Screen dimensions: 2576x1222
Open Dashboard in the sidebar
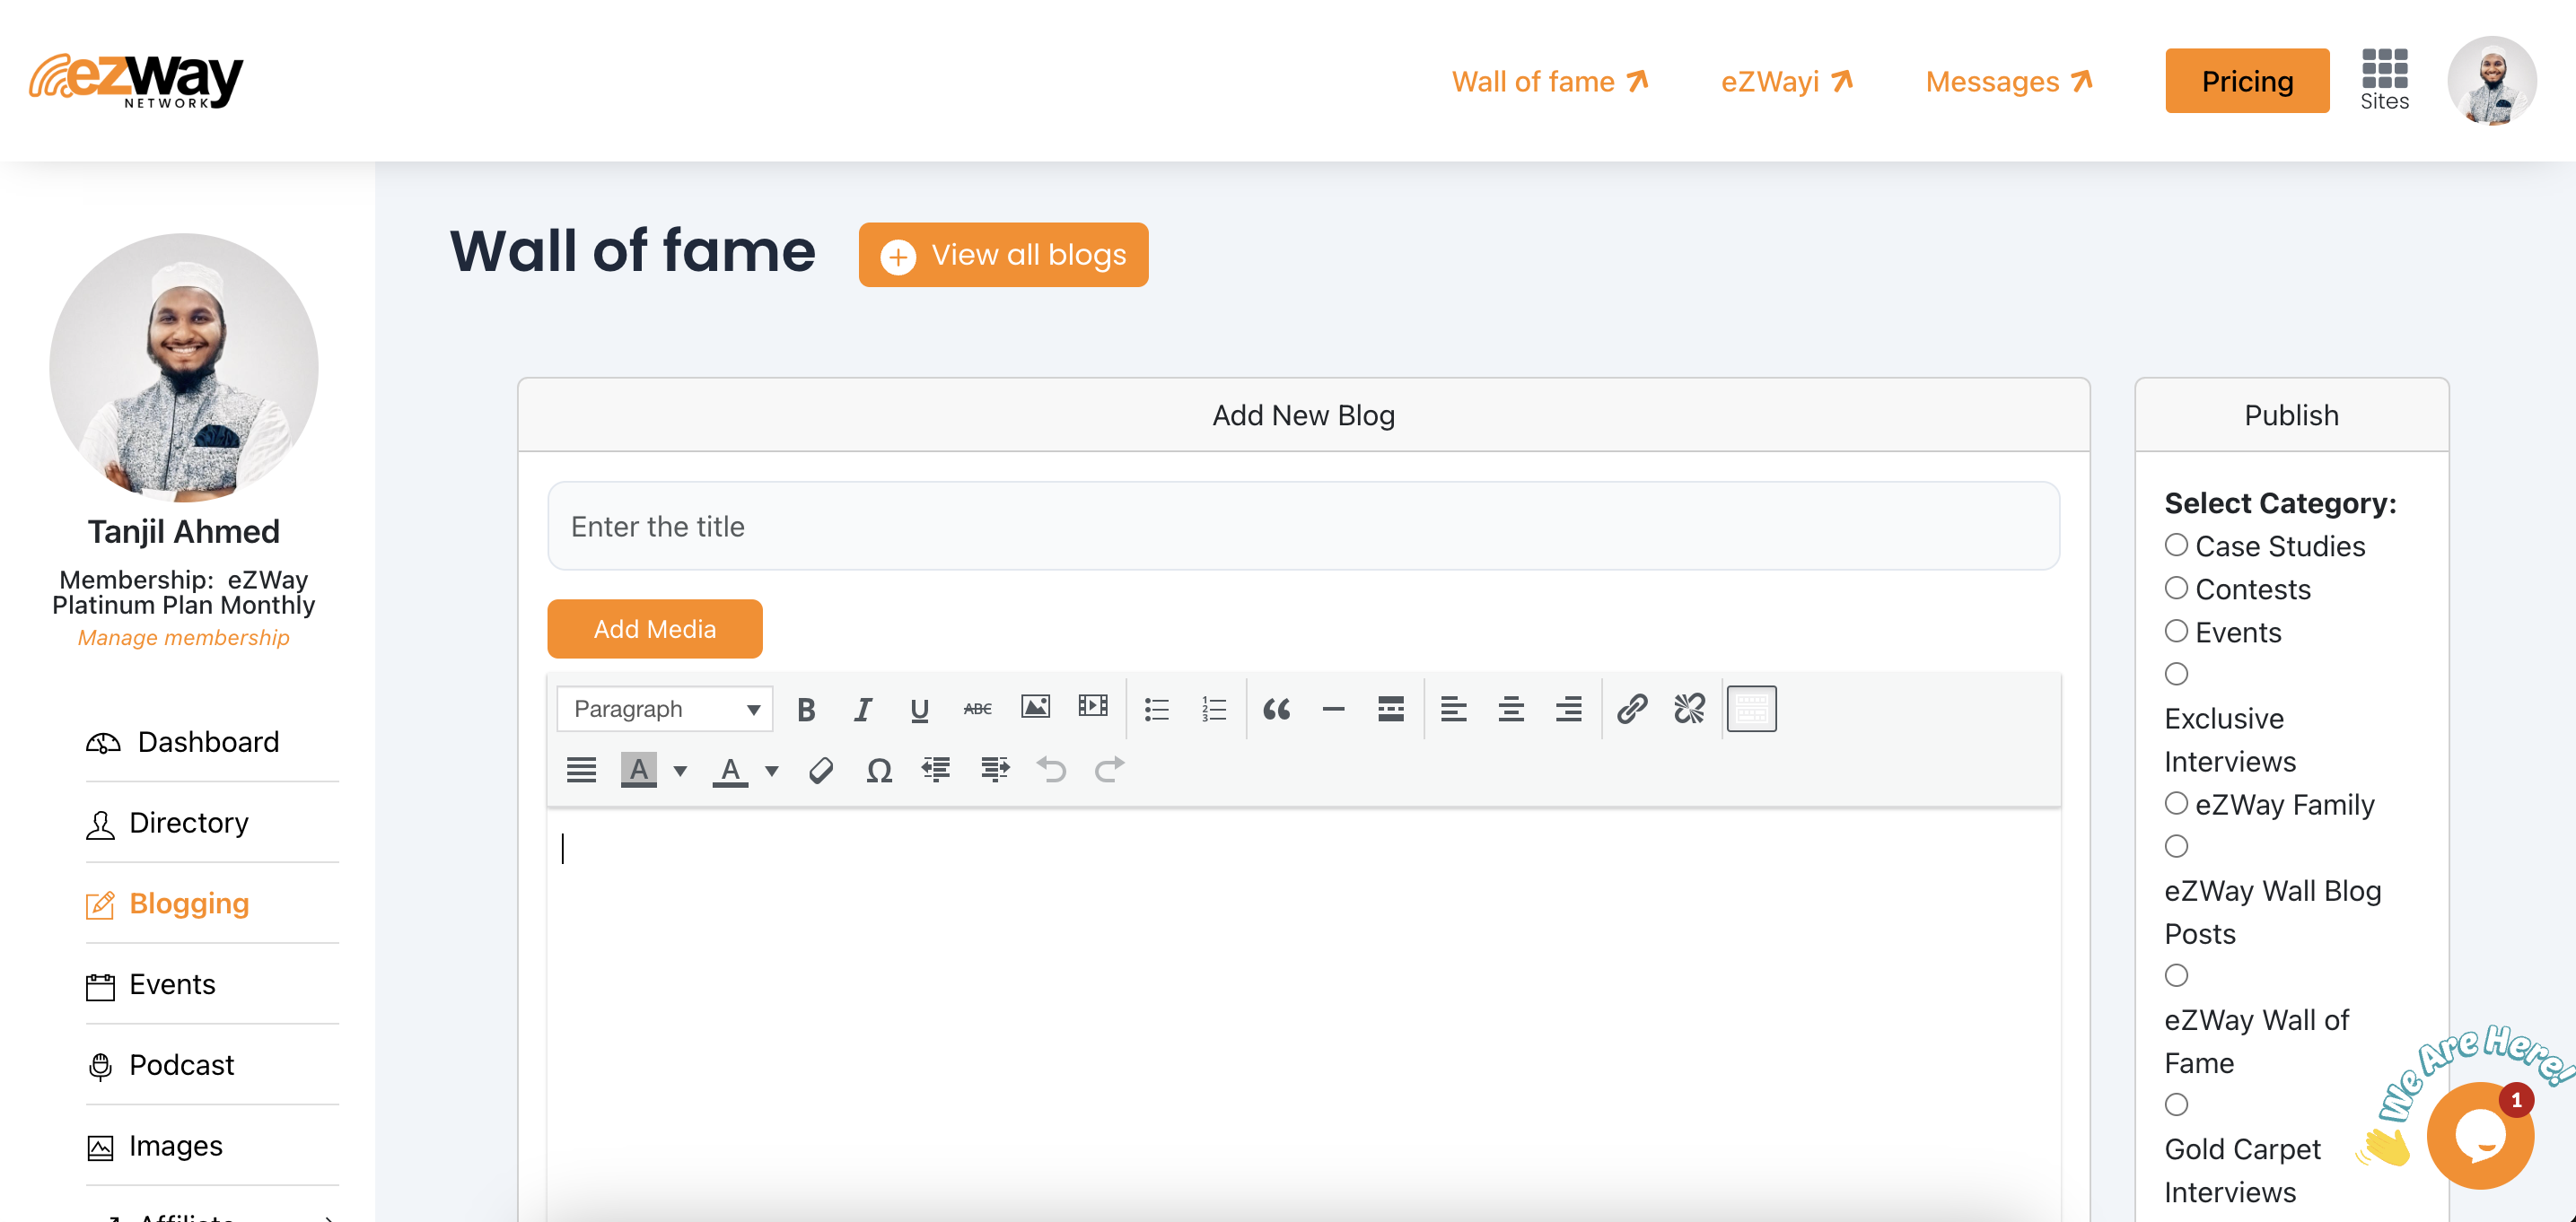pos(208,742)
